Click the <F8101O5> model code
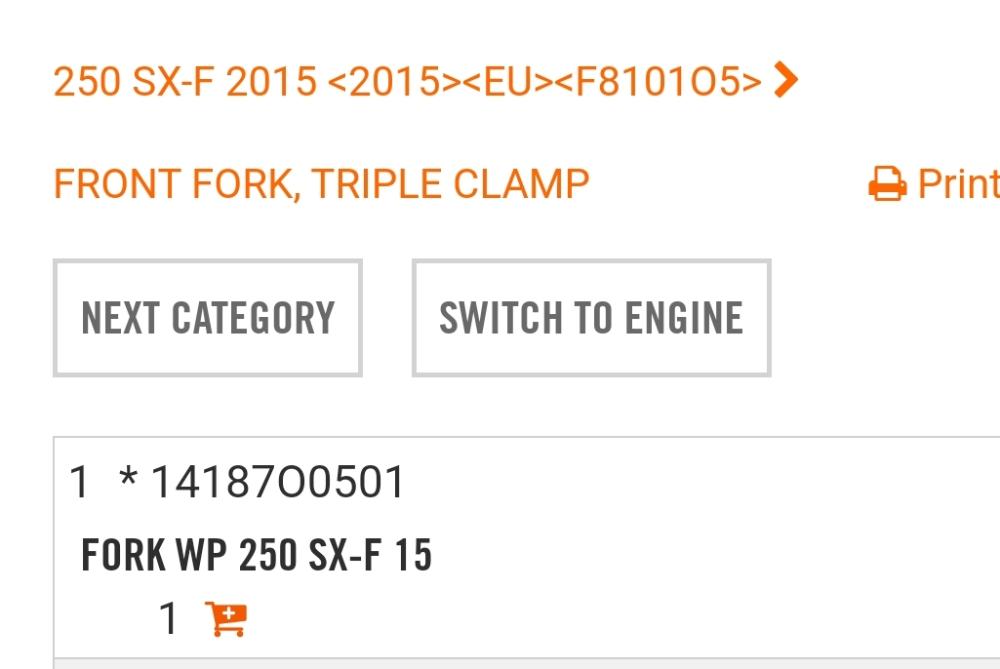1000x669 pixels. click(657, 82)
